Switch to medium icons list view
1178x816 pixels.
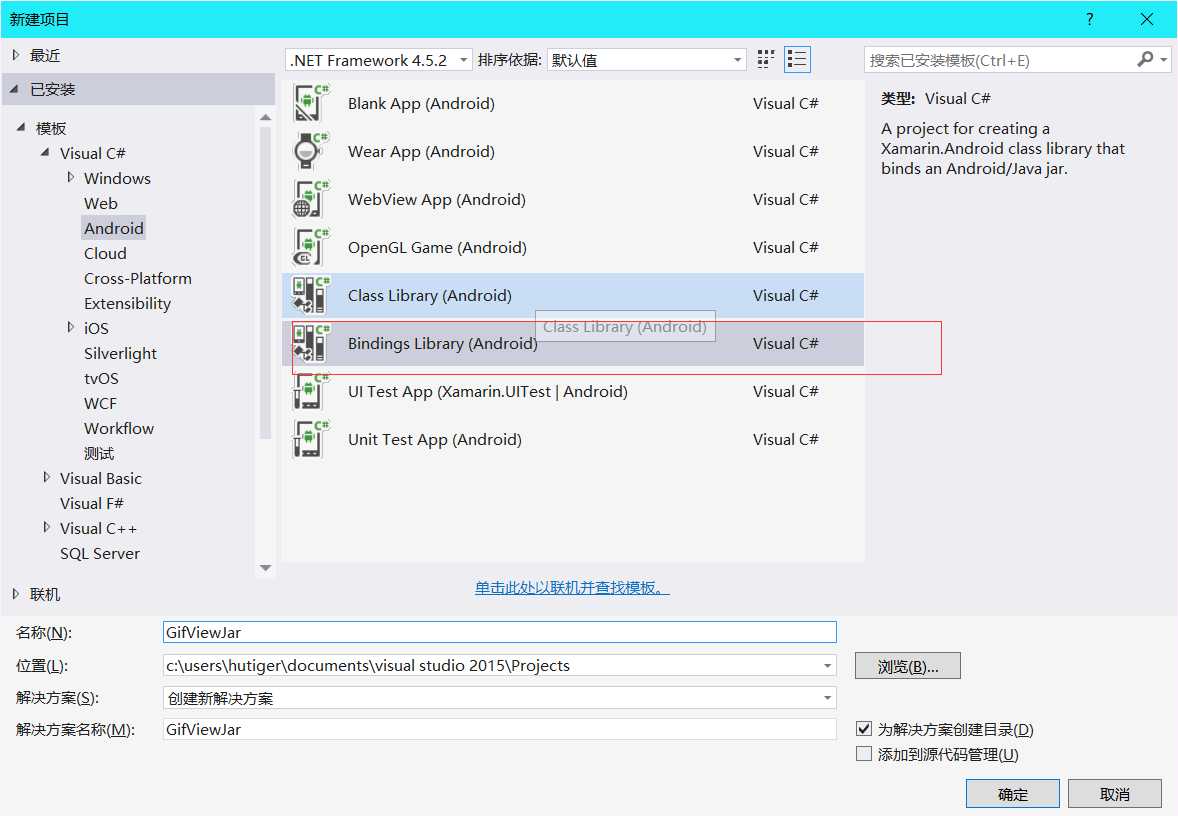pyautogui.click(x=797, y=59)
